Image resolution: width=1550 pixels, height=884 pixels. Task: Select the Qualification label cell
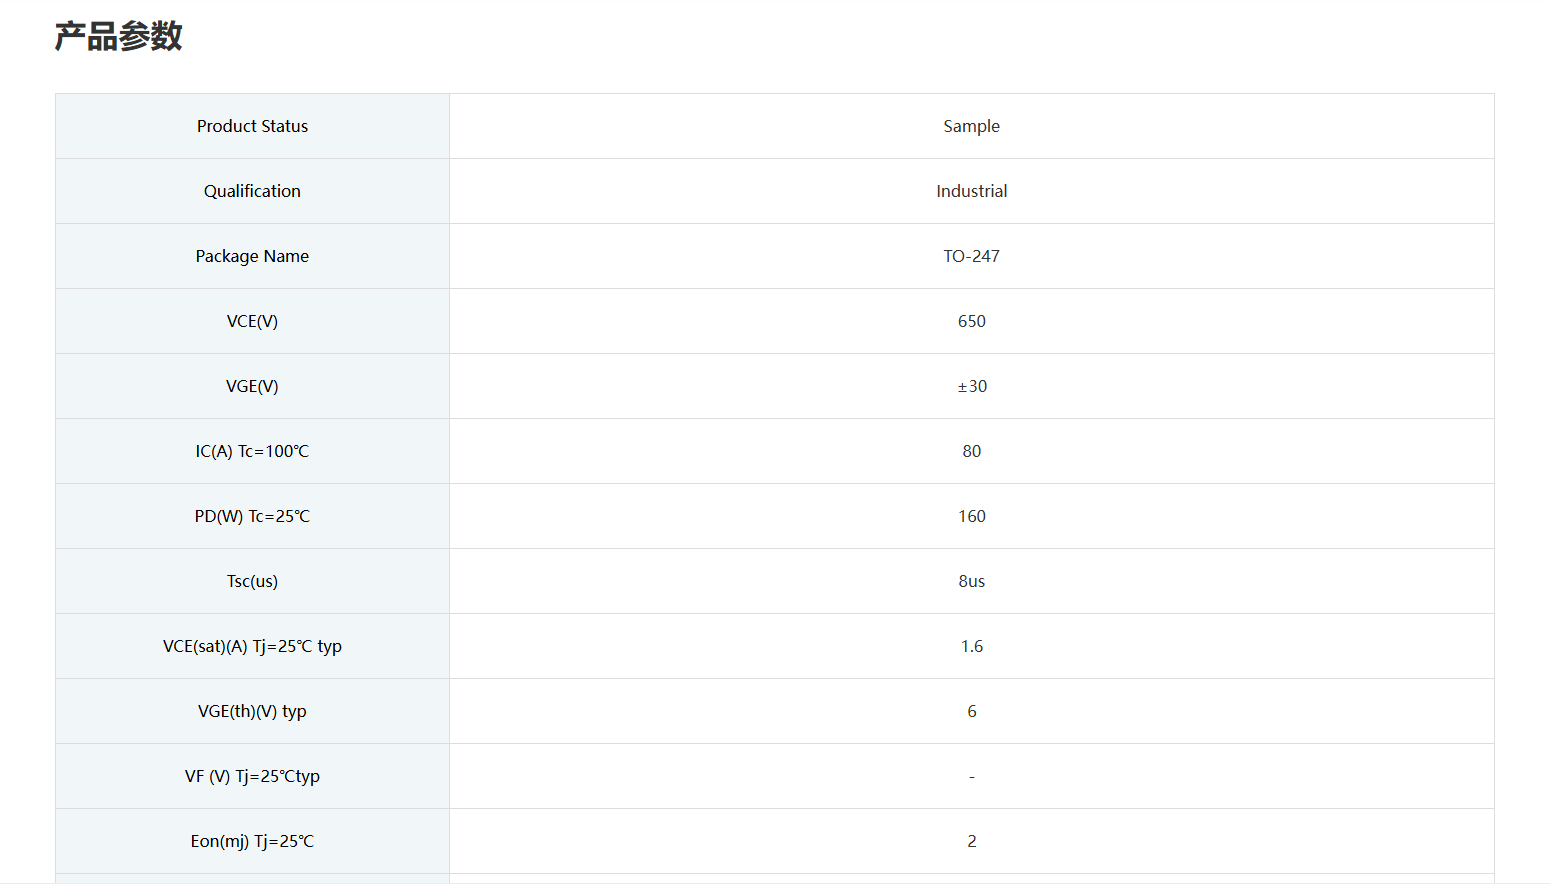coord(252,191)
